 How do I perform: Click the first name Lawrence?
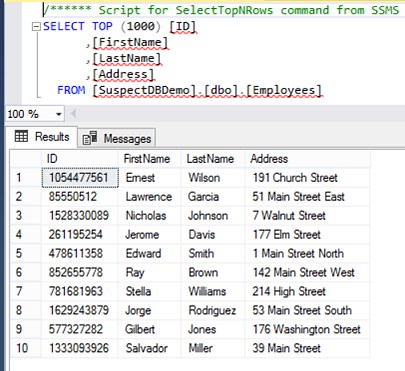tap(149, 197)
